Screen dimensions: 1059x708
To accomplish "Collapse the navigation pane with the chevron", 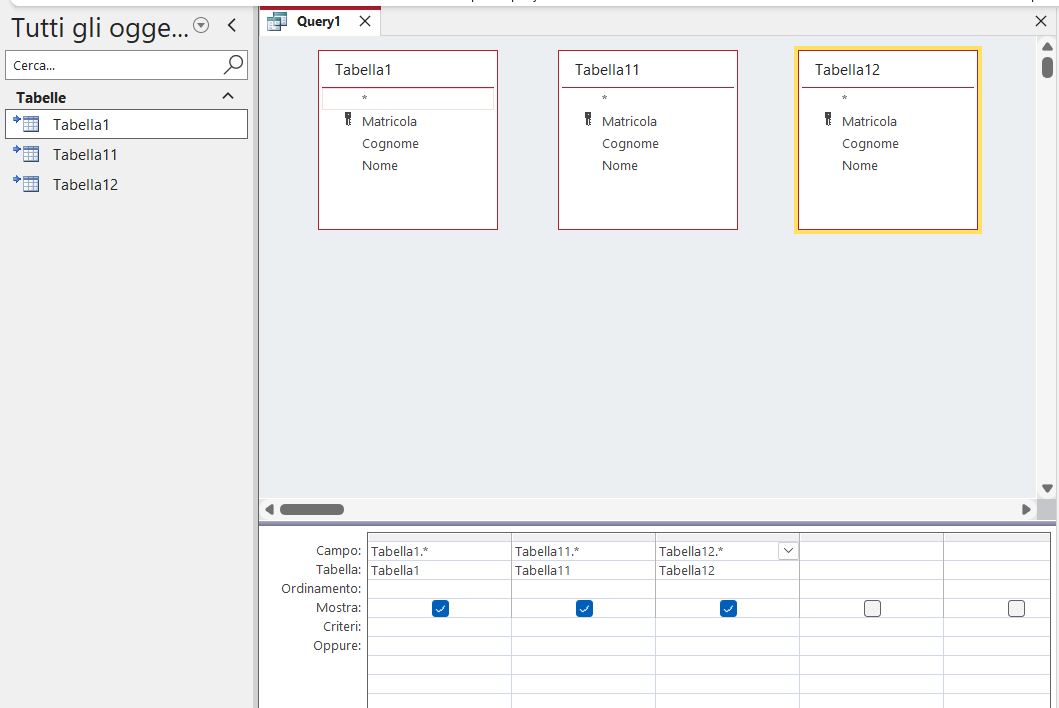I will click(232, 26).
